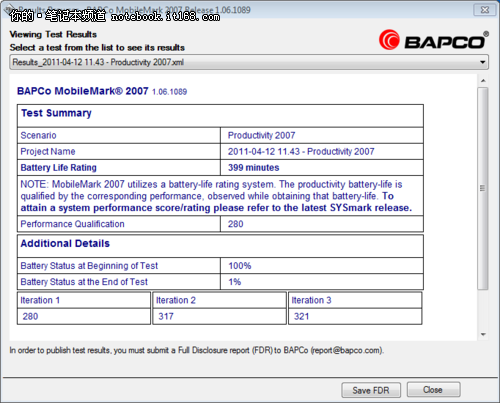Click the vertical scrollbar thumb
500x403 pixels.
coord(483,188)
